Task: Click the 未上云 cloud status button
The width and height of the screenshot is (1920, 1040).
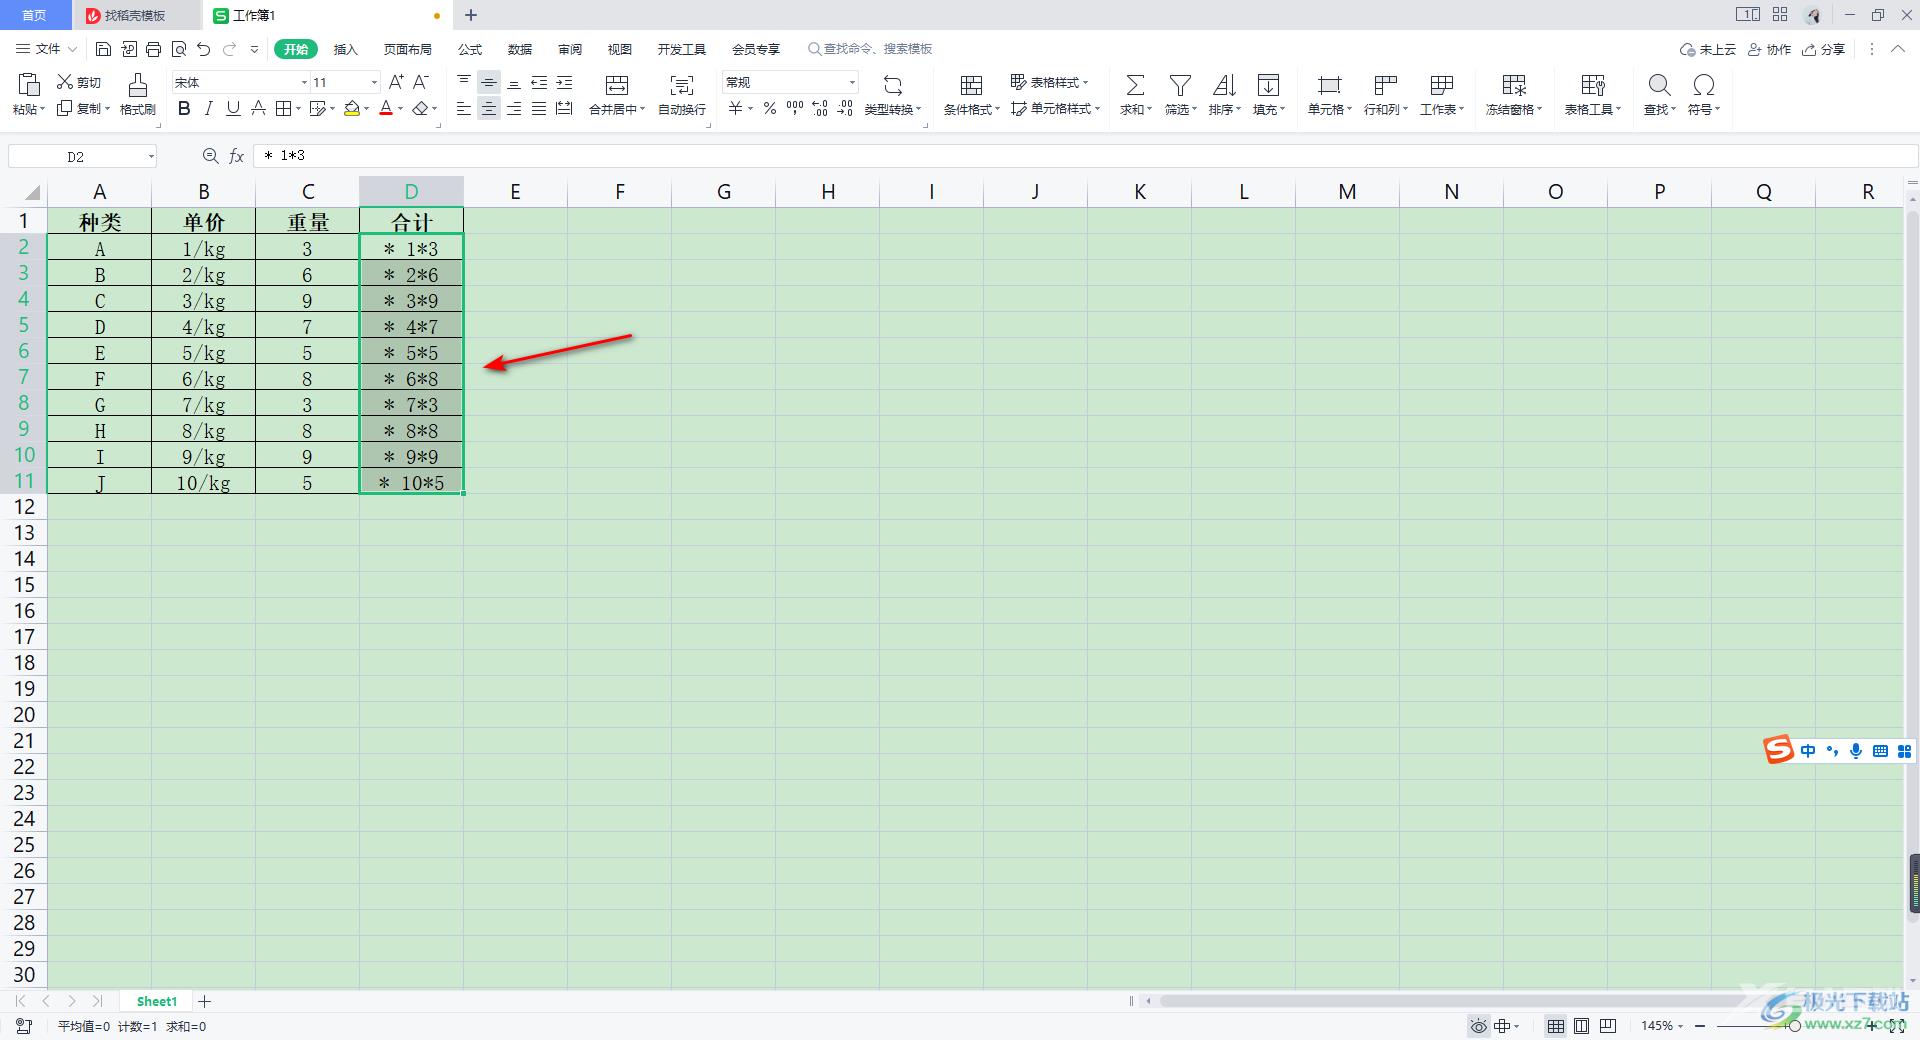Action: coord(1708,49)
